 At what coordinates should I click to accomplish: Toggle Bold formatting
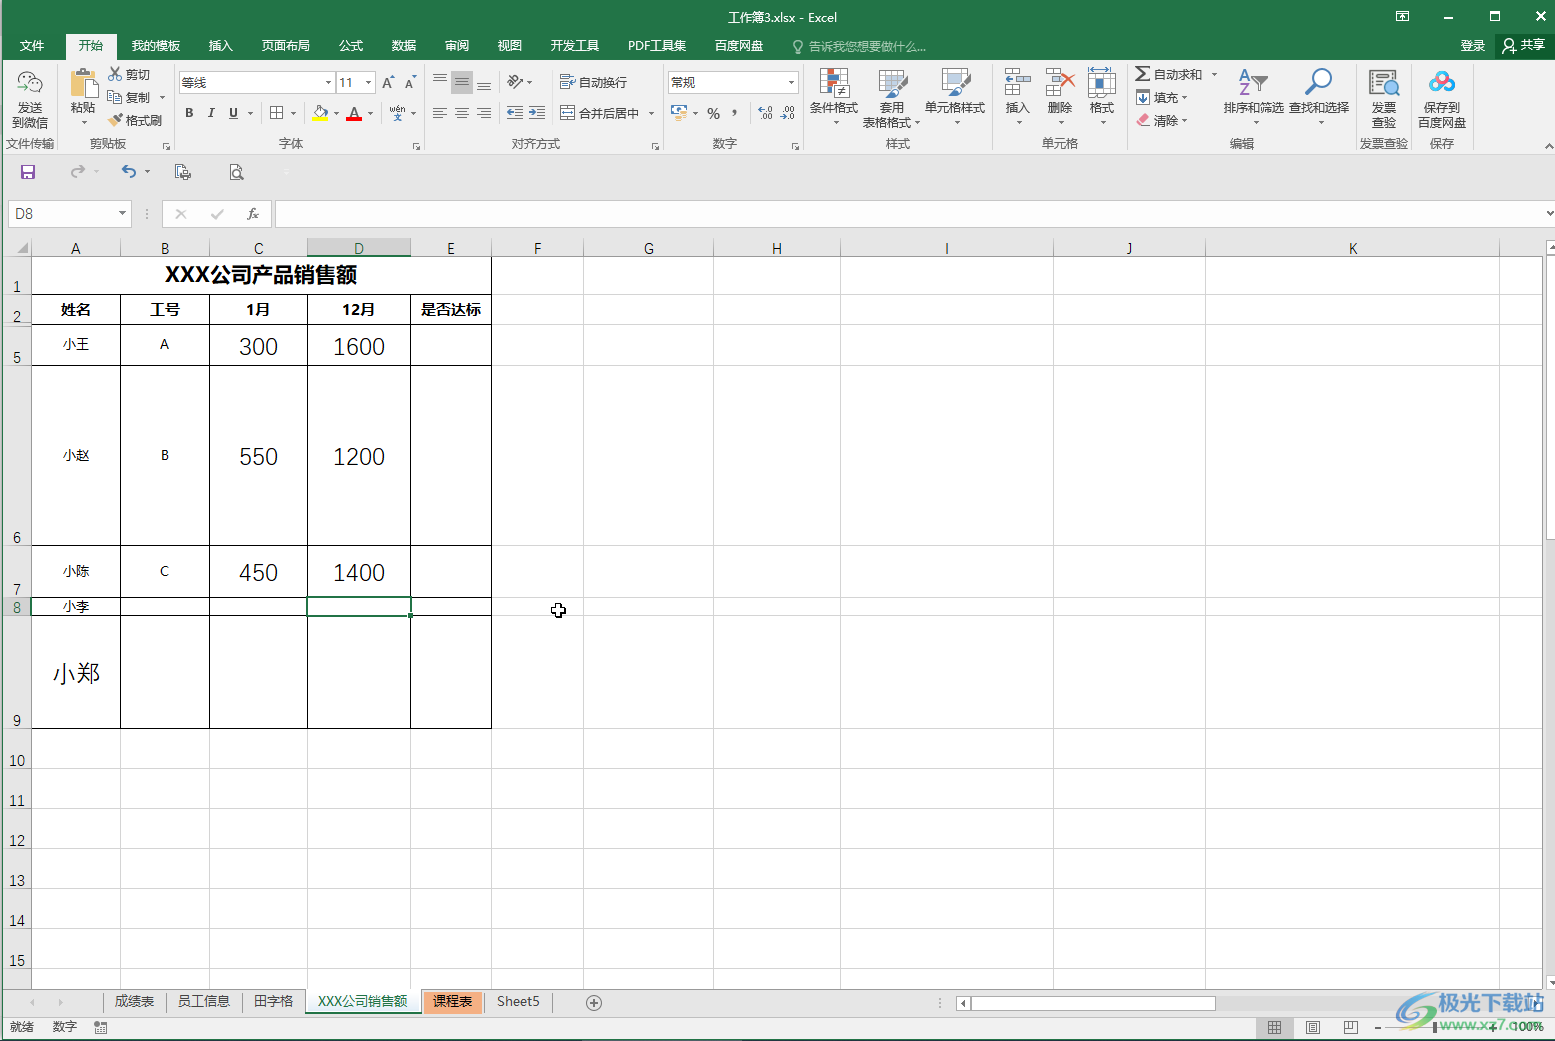pyautogui.click(x=189, y=113)
